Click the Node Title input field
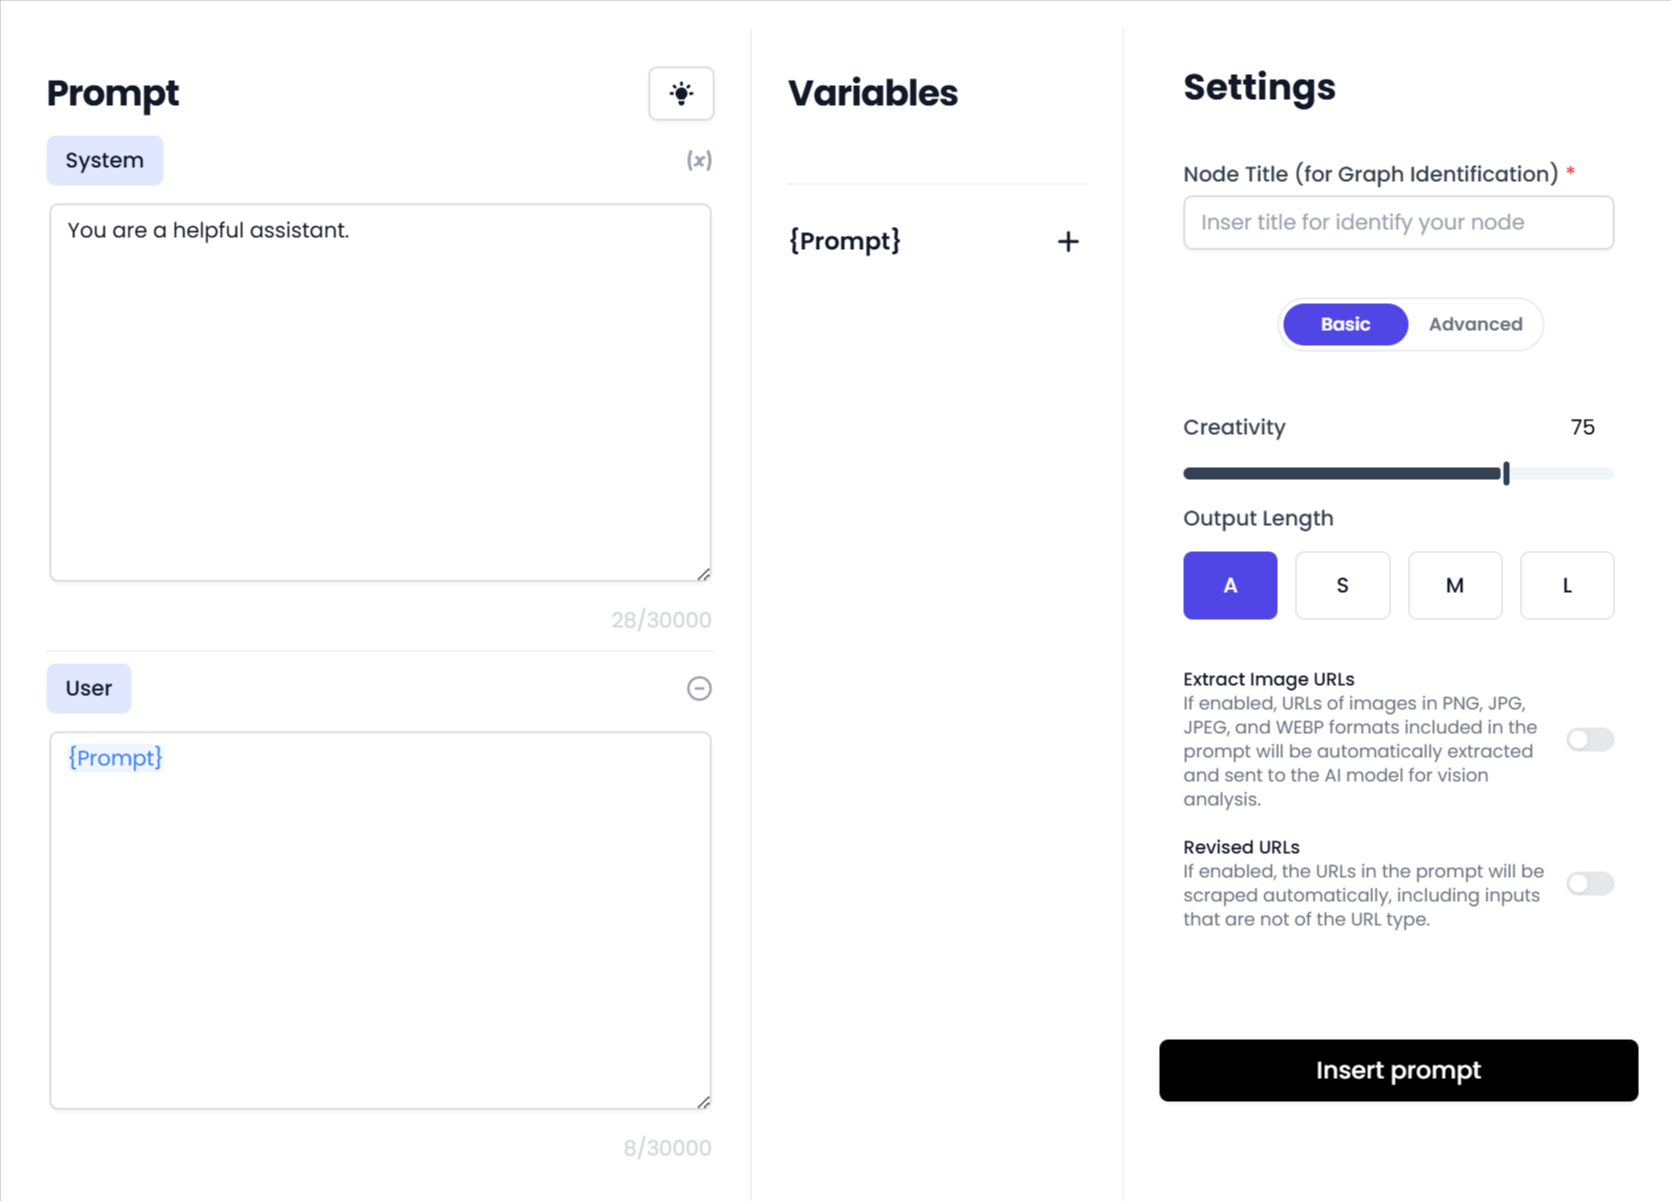 point(1397,222)
